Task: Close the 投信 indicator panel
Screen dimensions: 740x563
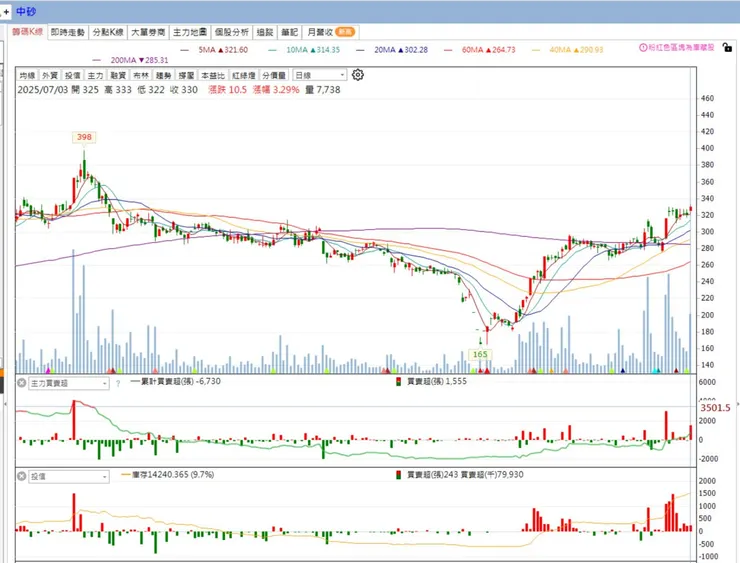Action: click(x=21, y=476)
